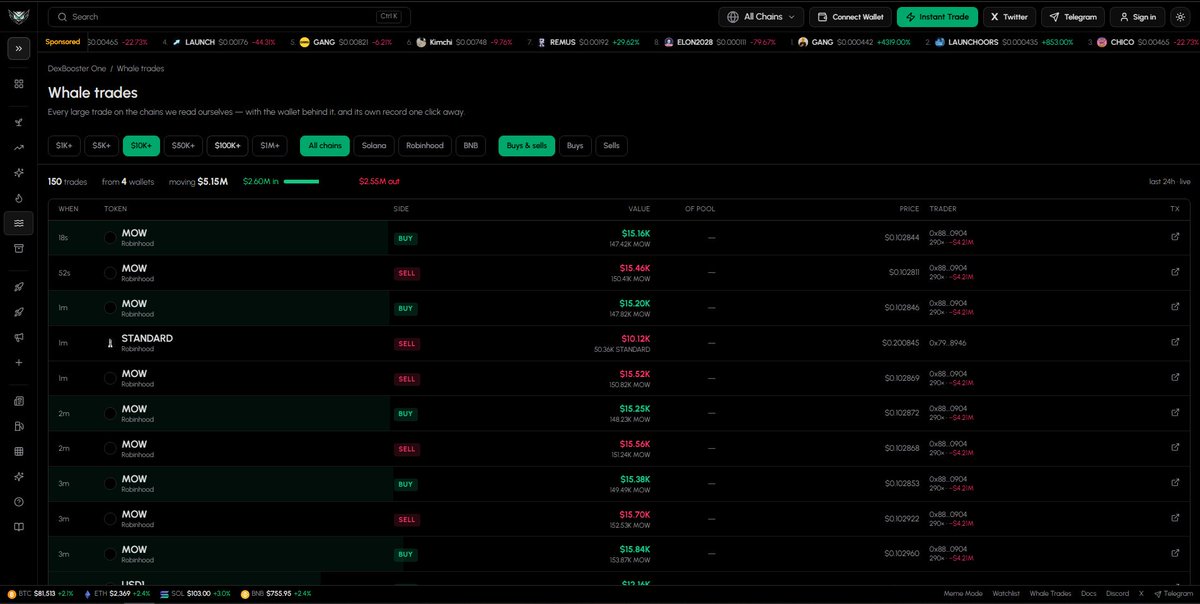Select the $1M+ size filter
The height and width of the screenshot is (604, 1200).
[270, 146]
